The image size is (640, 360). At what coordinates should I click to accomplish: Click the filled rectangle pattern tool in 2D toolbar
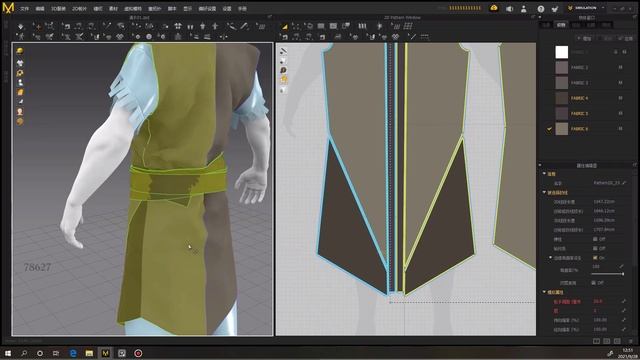[321, 26]
